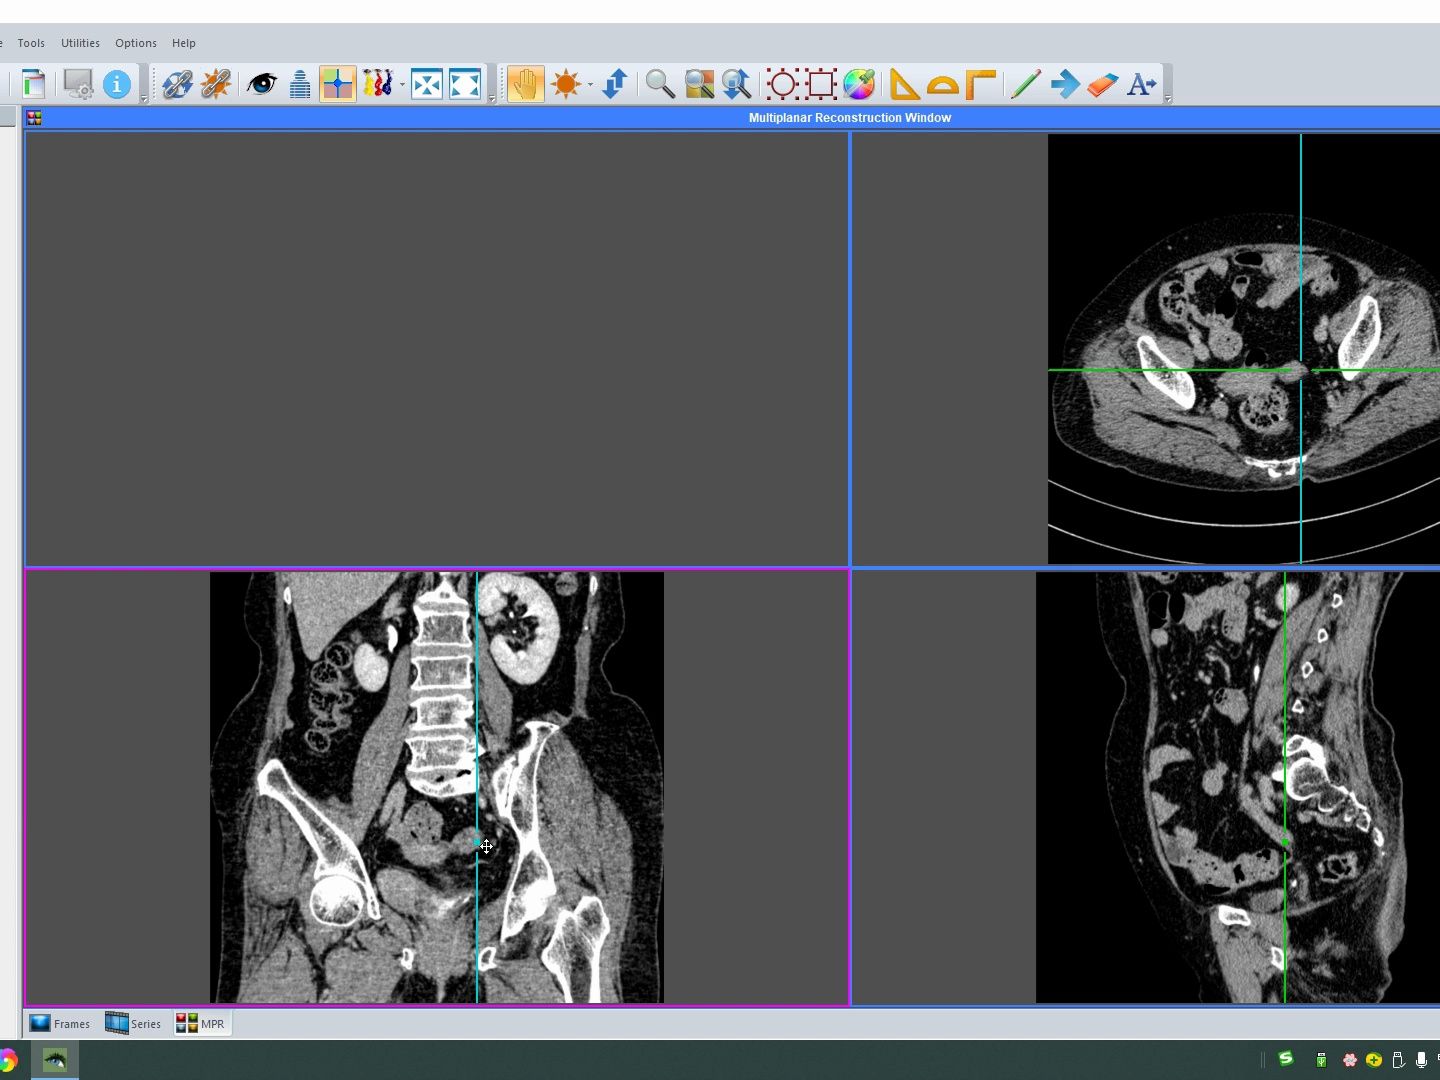1440x1080 pixels.
Task: Select the red dotted rectangular ROI tool
Action: point(821,84)
